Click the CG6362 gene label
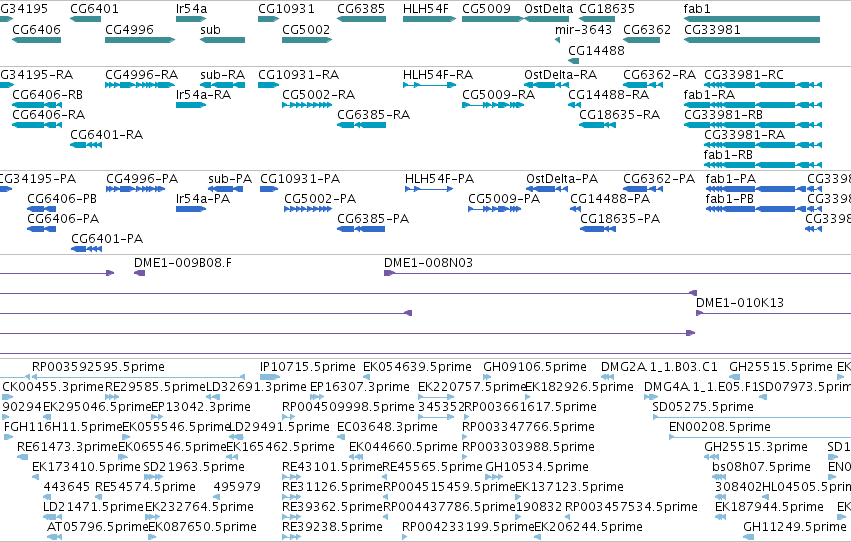The width and height of the screenshot is (851, 542). (647, 30)
